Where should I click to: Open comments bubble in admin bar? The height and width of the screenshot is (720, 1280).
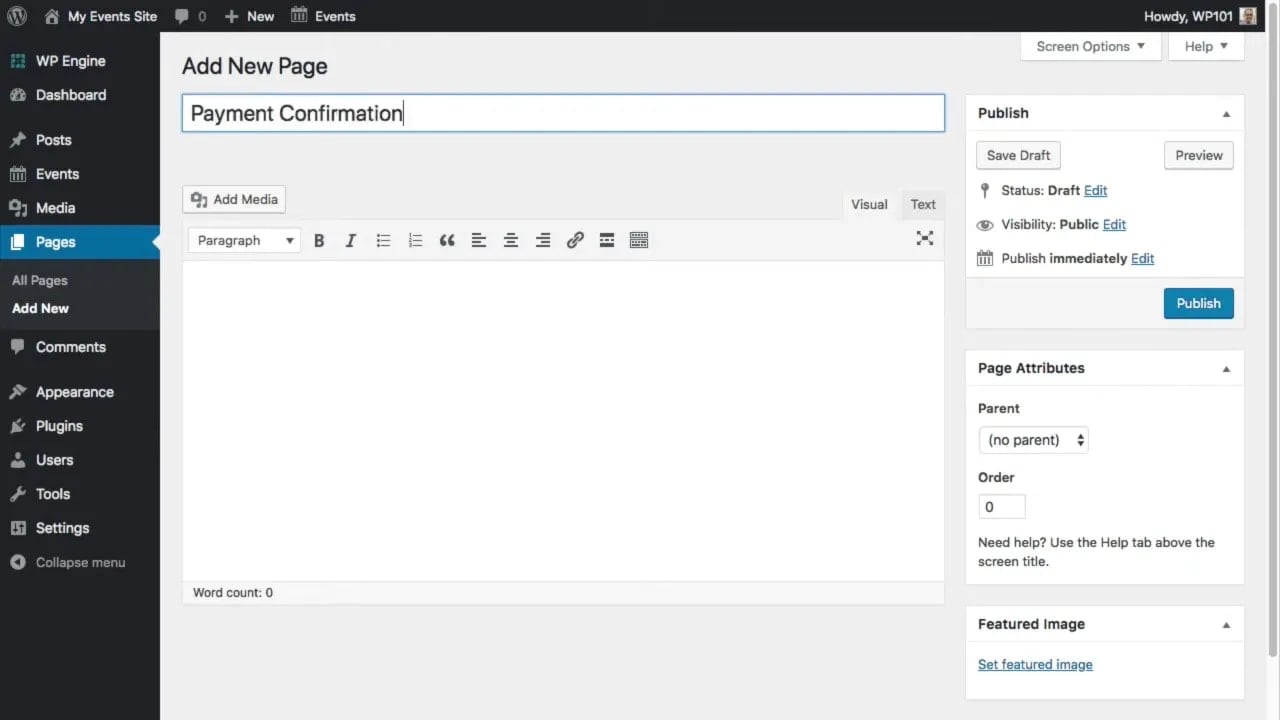click(x=190, y=16)
